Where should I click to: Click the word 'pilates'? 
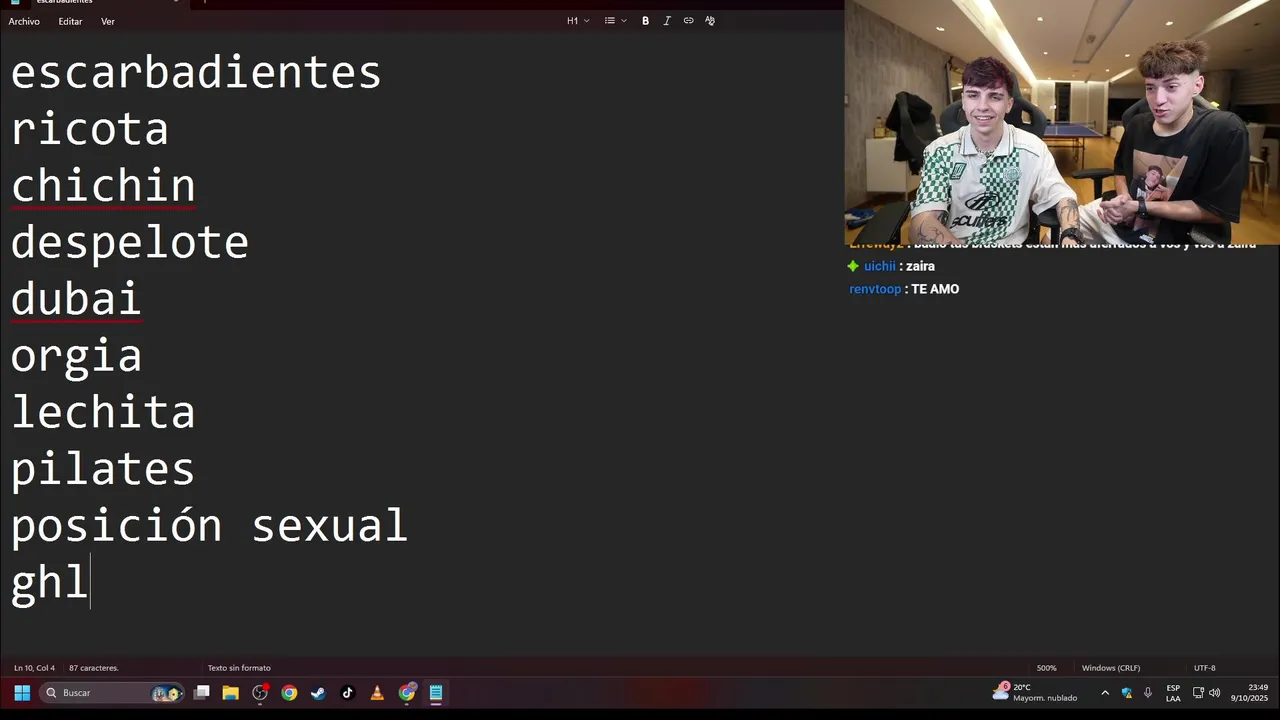coord(103,470)
